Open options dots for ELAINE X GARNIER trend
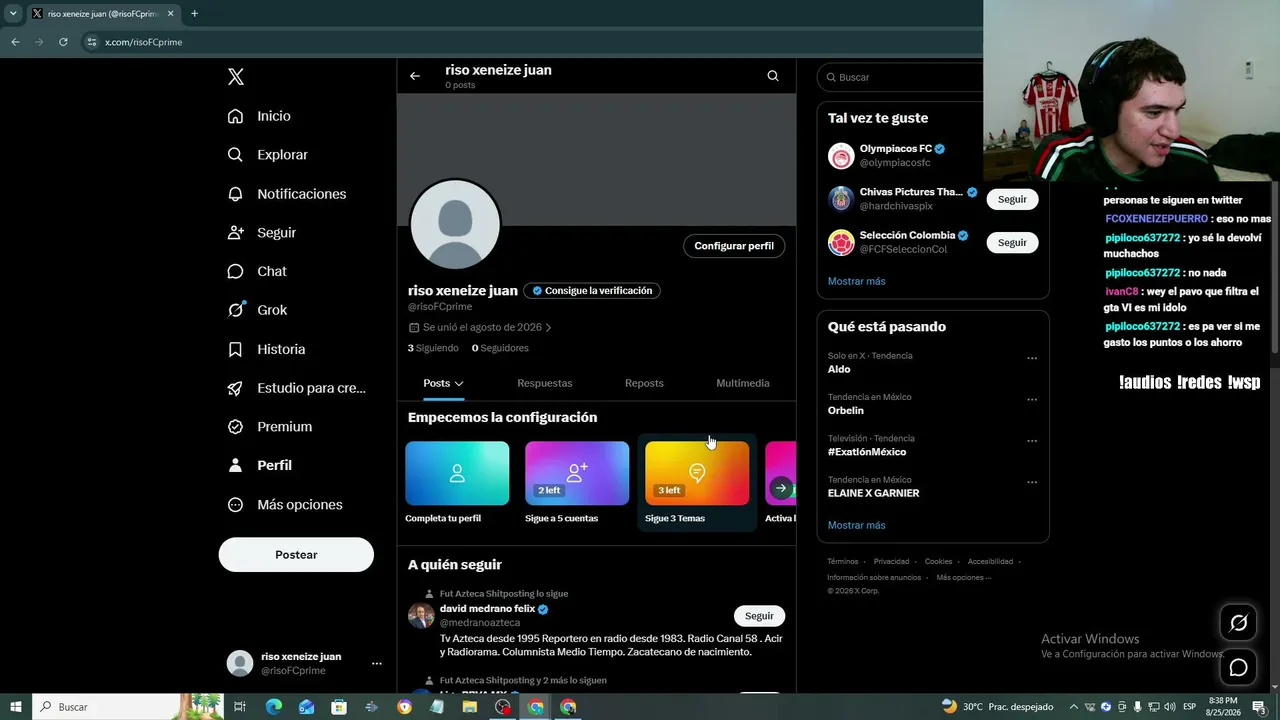 pyautogui.click(x=1032, y=482)
